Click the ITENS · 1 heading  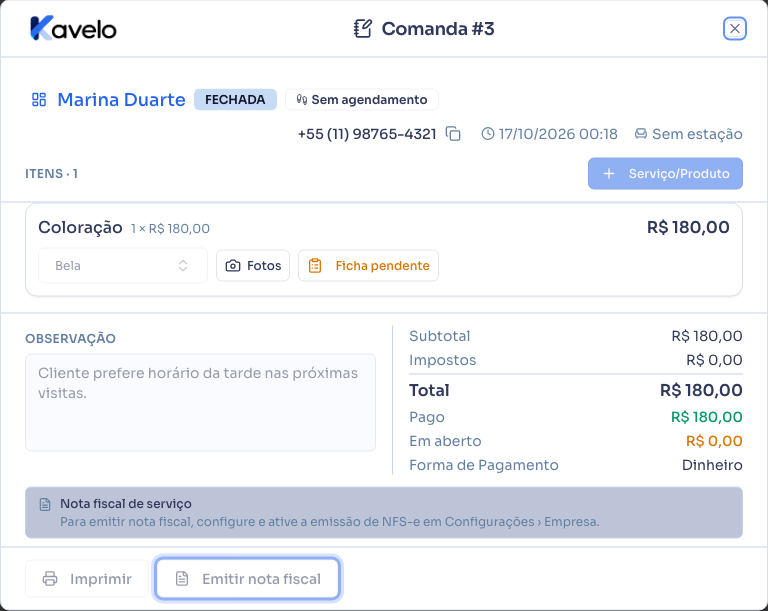(x=51, y=173)
